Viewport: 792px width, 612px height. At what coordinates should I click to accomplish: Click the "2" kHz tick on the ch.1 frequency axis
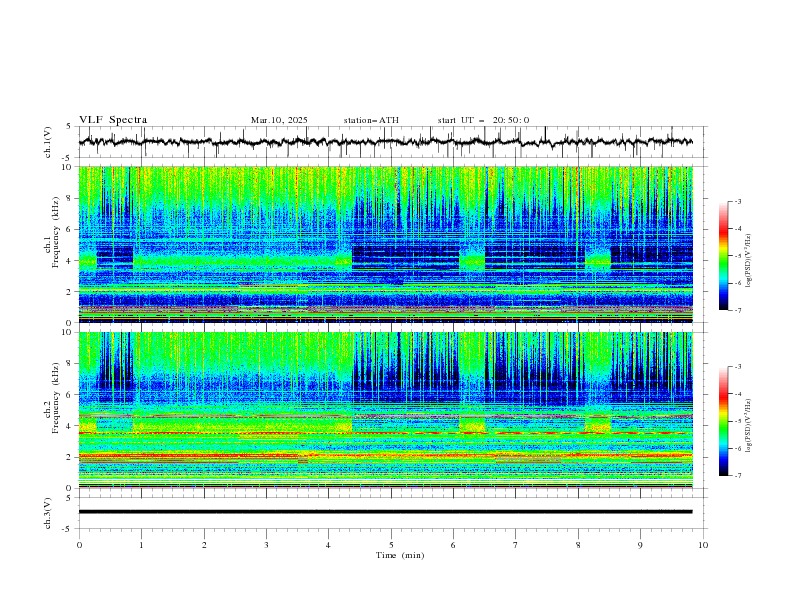pos(70,292)
